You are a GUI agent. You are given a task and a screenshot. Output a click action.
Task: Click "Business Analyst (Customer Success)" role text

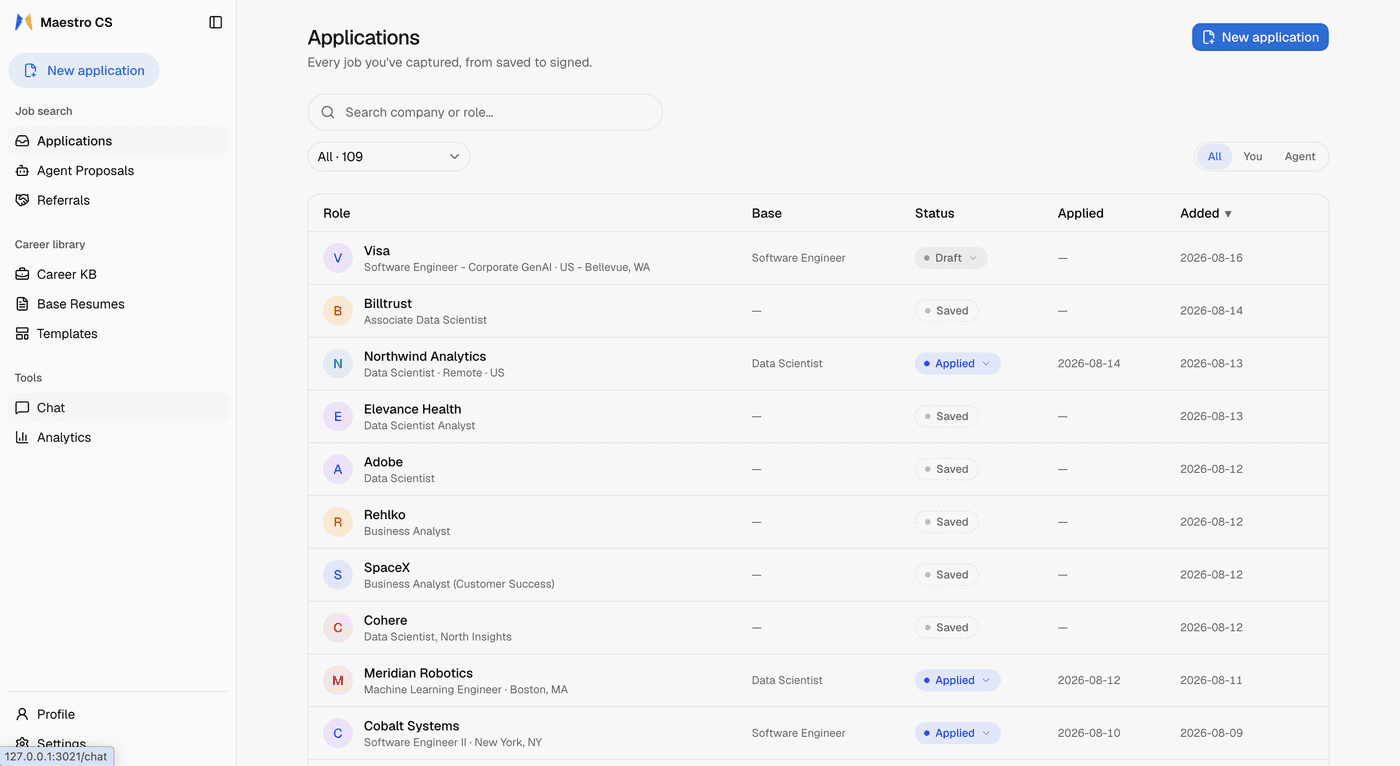tap(459, 584)
